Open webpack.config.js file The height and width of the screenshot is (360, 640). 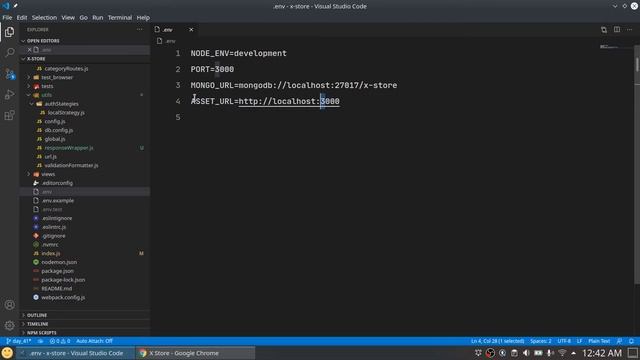tap(63, 298)
